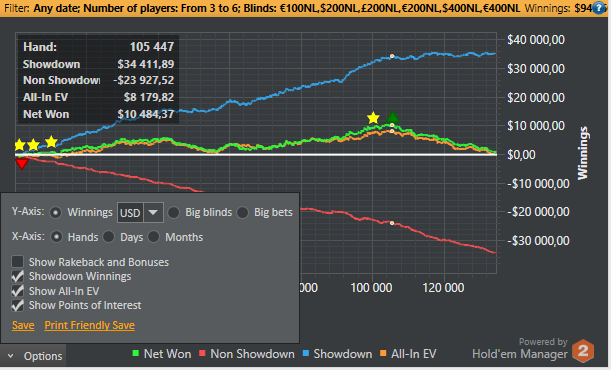The image size is (611, 370).
Task: Click the -$30 000,00 axis label
Action: 538,241
